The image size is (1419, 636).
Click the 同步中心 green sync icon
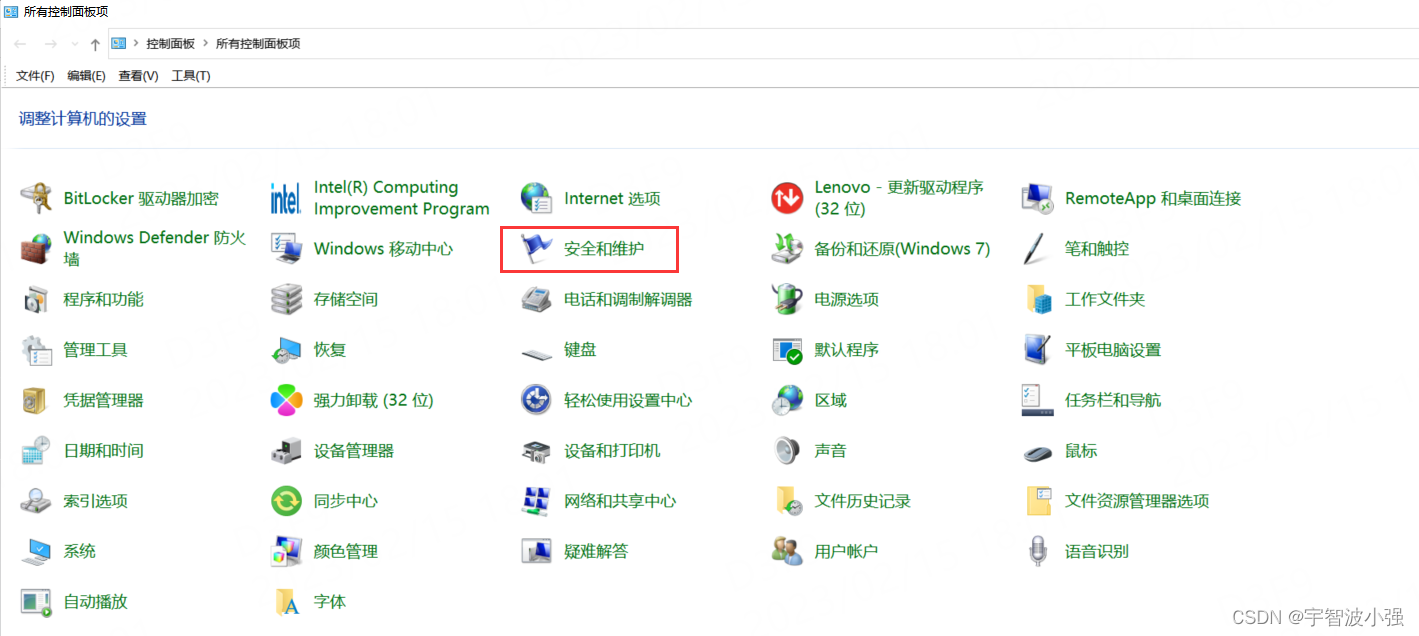click(x=286, y=501)
